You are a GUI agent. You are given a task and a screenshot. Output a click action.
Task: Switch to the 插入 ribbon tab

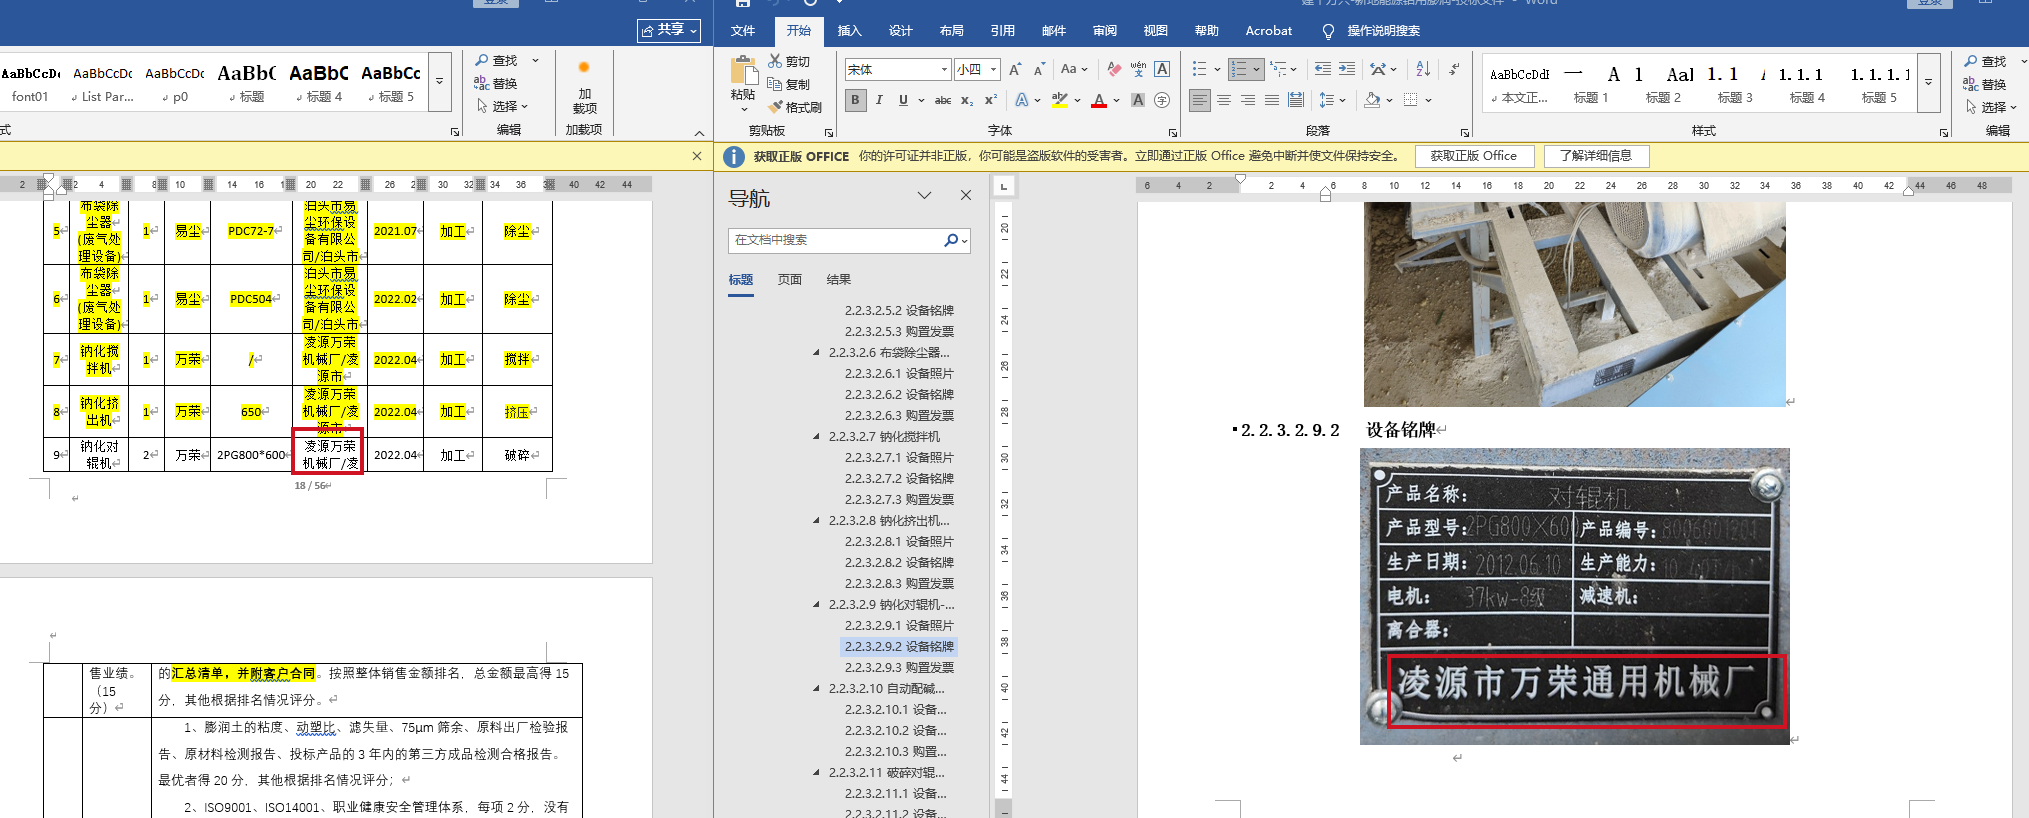click(x=849, y=31)
